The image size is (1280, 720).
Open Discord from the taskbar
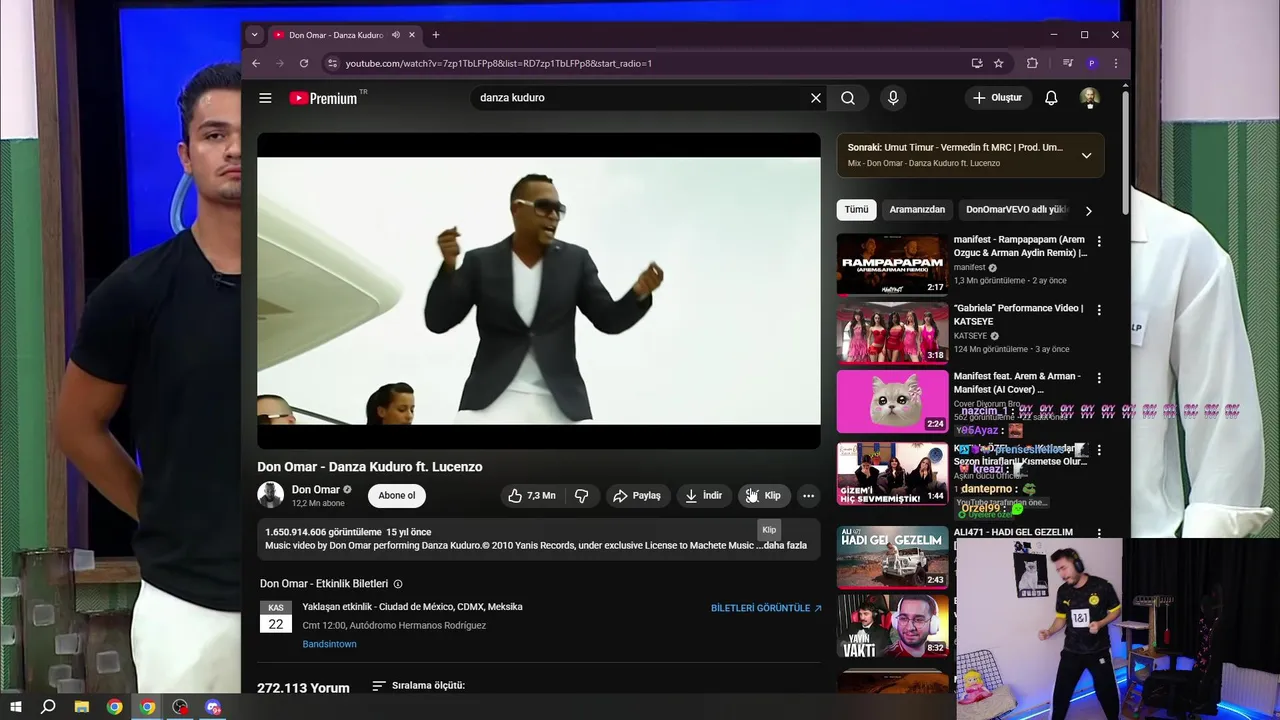[212, 707]
